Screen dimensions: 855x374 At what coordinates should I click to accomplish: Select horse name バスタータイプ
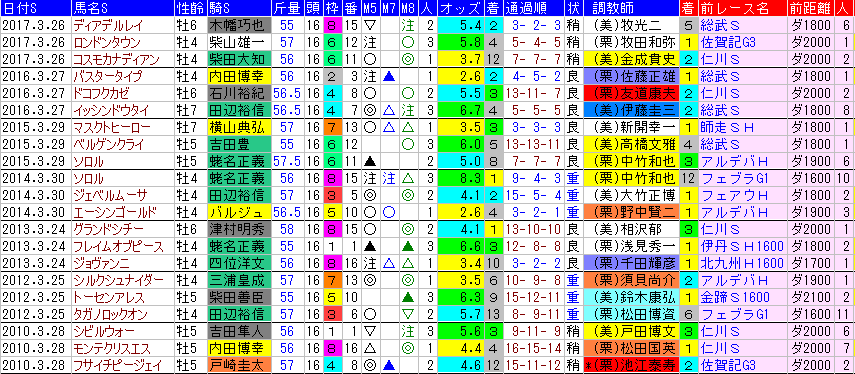(107, 76)
